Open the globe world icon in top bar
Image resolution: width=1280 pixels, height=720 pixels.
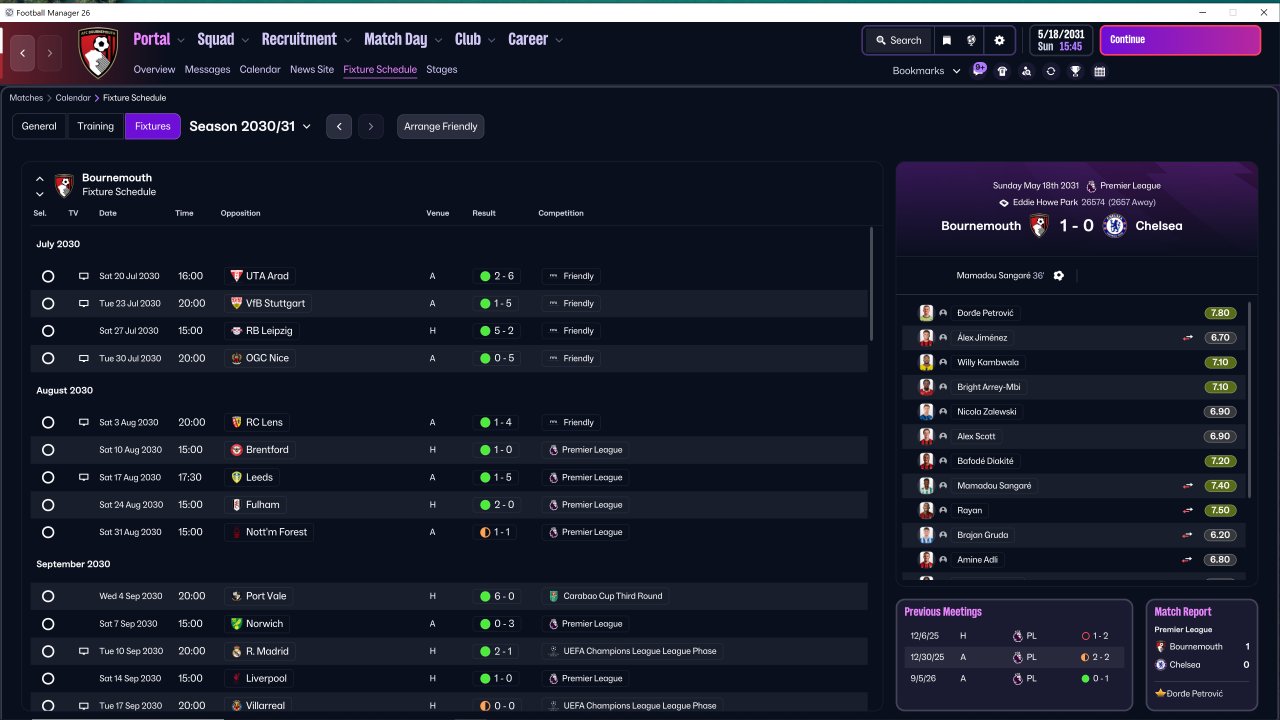pos(971,41)
